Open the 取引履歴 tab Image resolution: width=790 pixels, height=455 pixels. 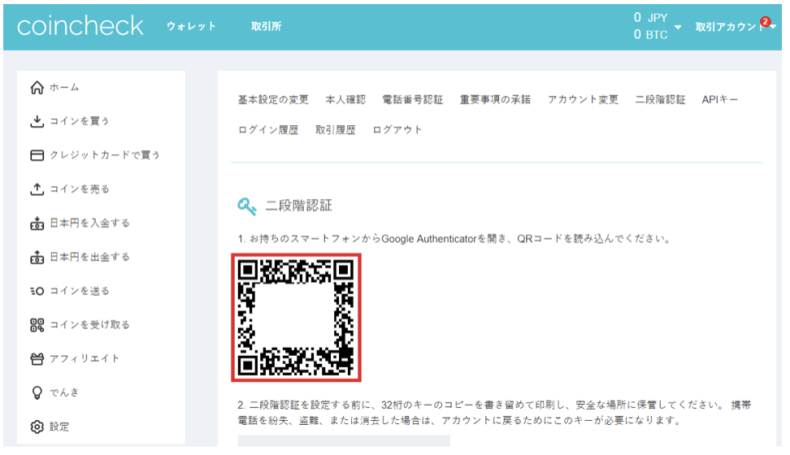tap(336, 130)
